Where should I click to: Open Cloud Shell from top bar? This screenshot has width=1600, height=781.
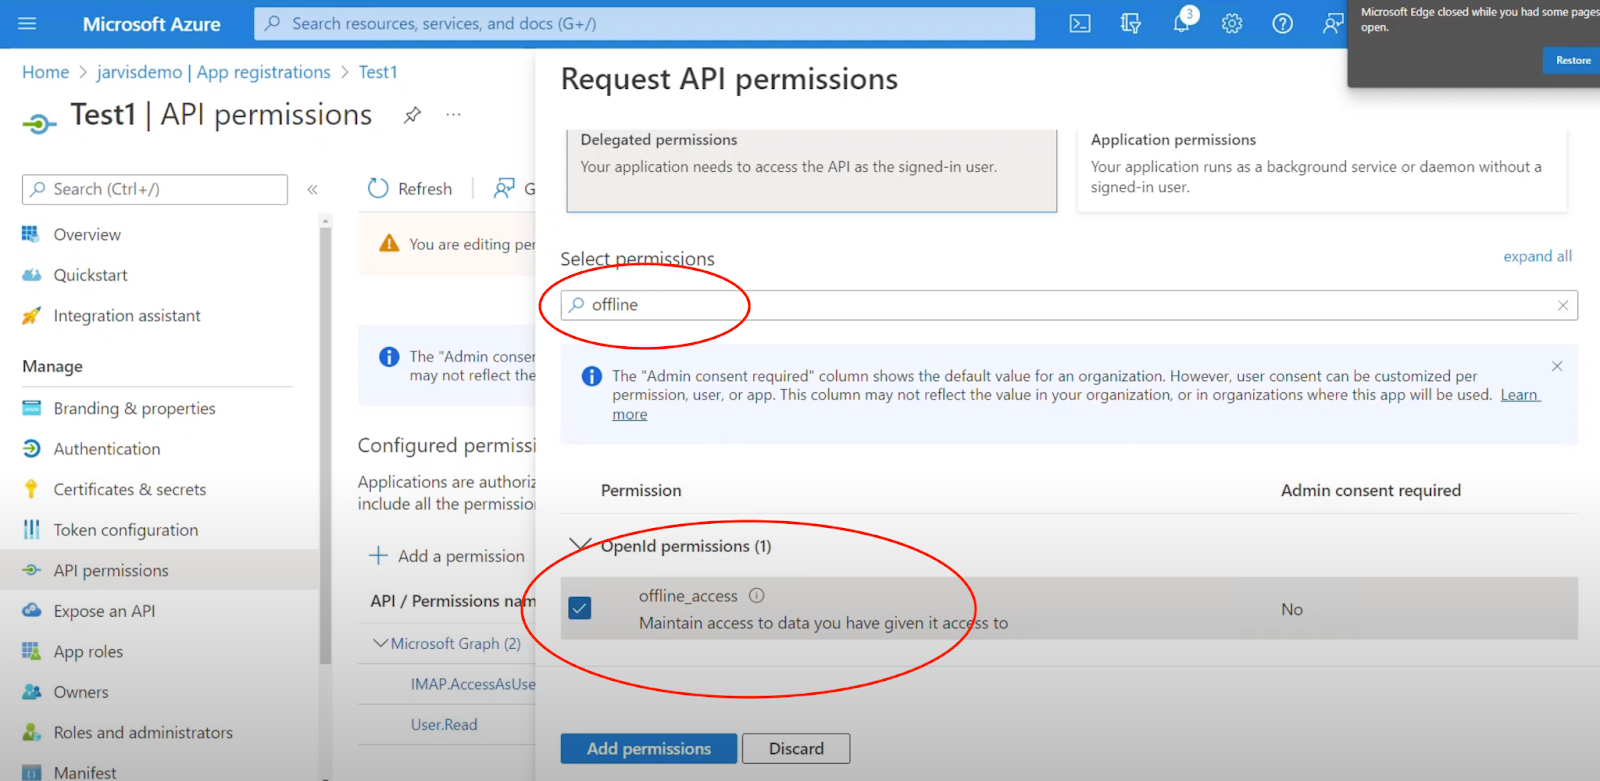[1080, 23]
